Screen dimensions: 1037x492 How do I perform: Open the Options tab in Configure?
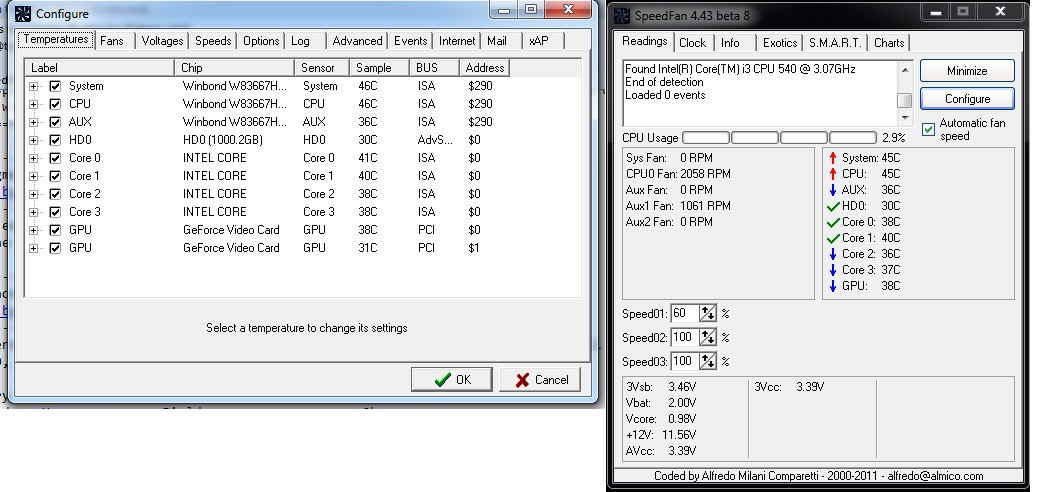261,41
